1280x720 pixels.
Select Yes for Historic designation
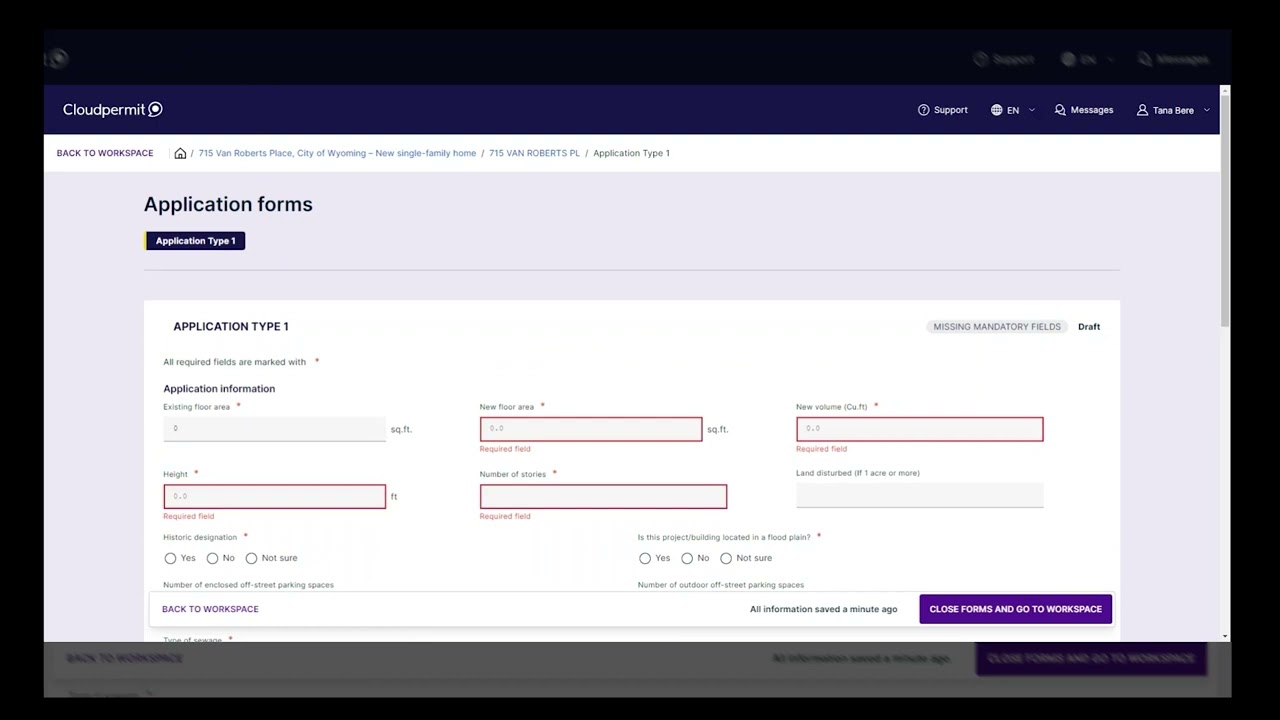tap(170, 558)
